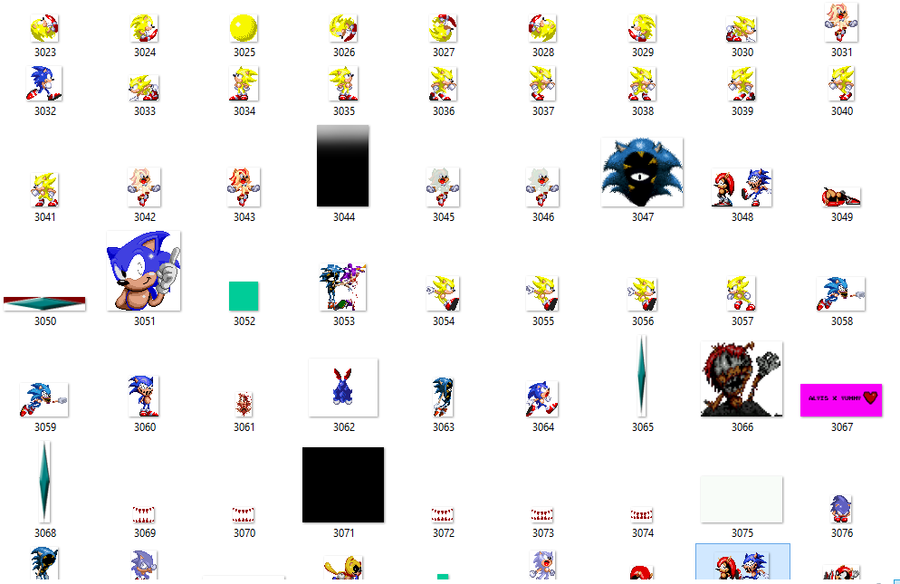Open Super Sonic sprite 3041

tap(45, 189)
